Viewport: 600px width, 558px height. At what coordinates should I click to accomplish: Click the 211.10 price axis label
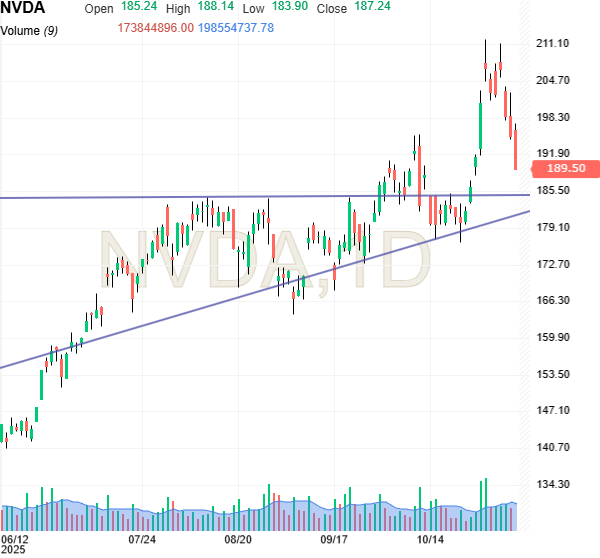(x=553, y=44)
